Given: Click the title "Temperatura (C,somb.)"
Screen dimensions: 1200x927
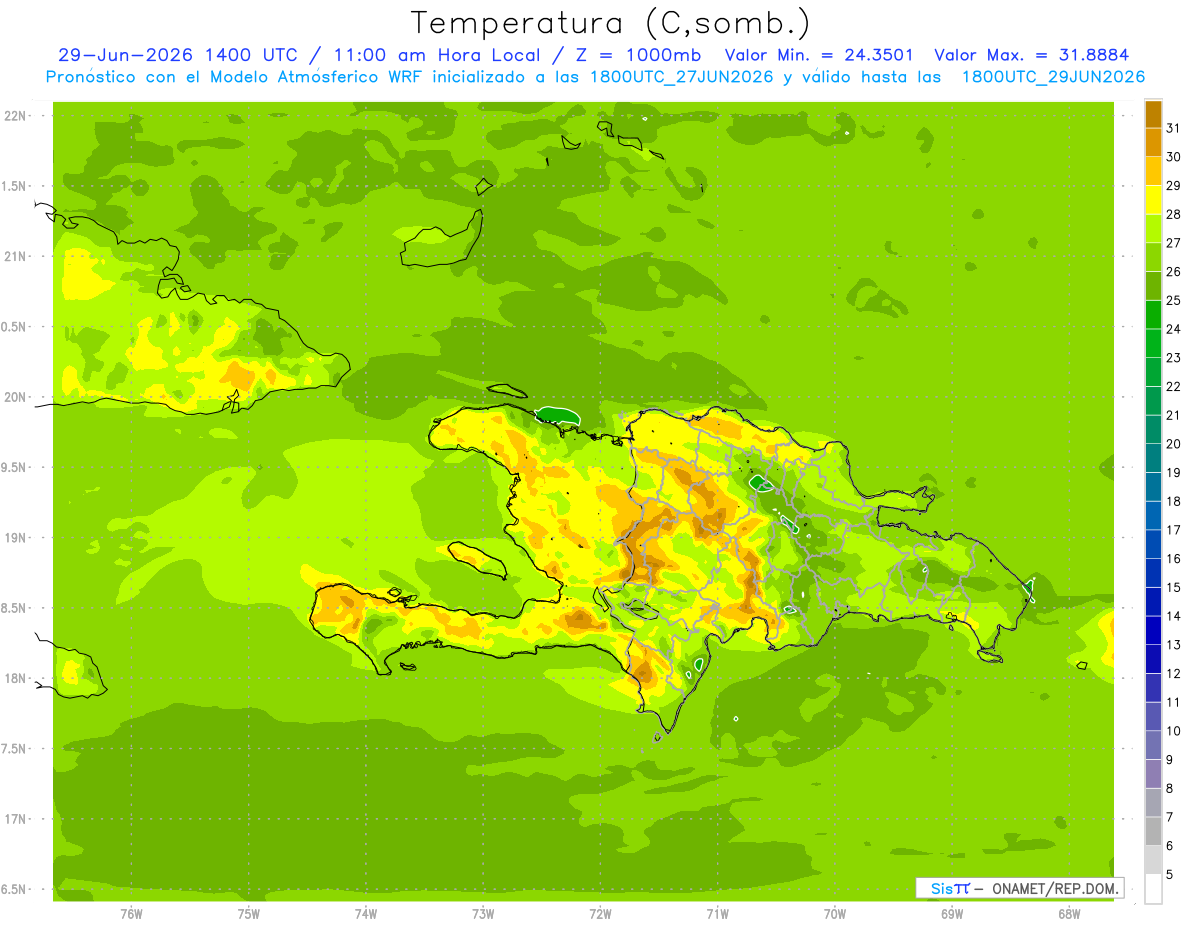Looking at the screenshot, I should [x=610, y=22].
